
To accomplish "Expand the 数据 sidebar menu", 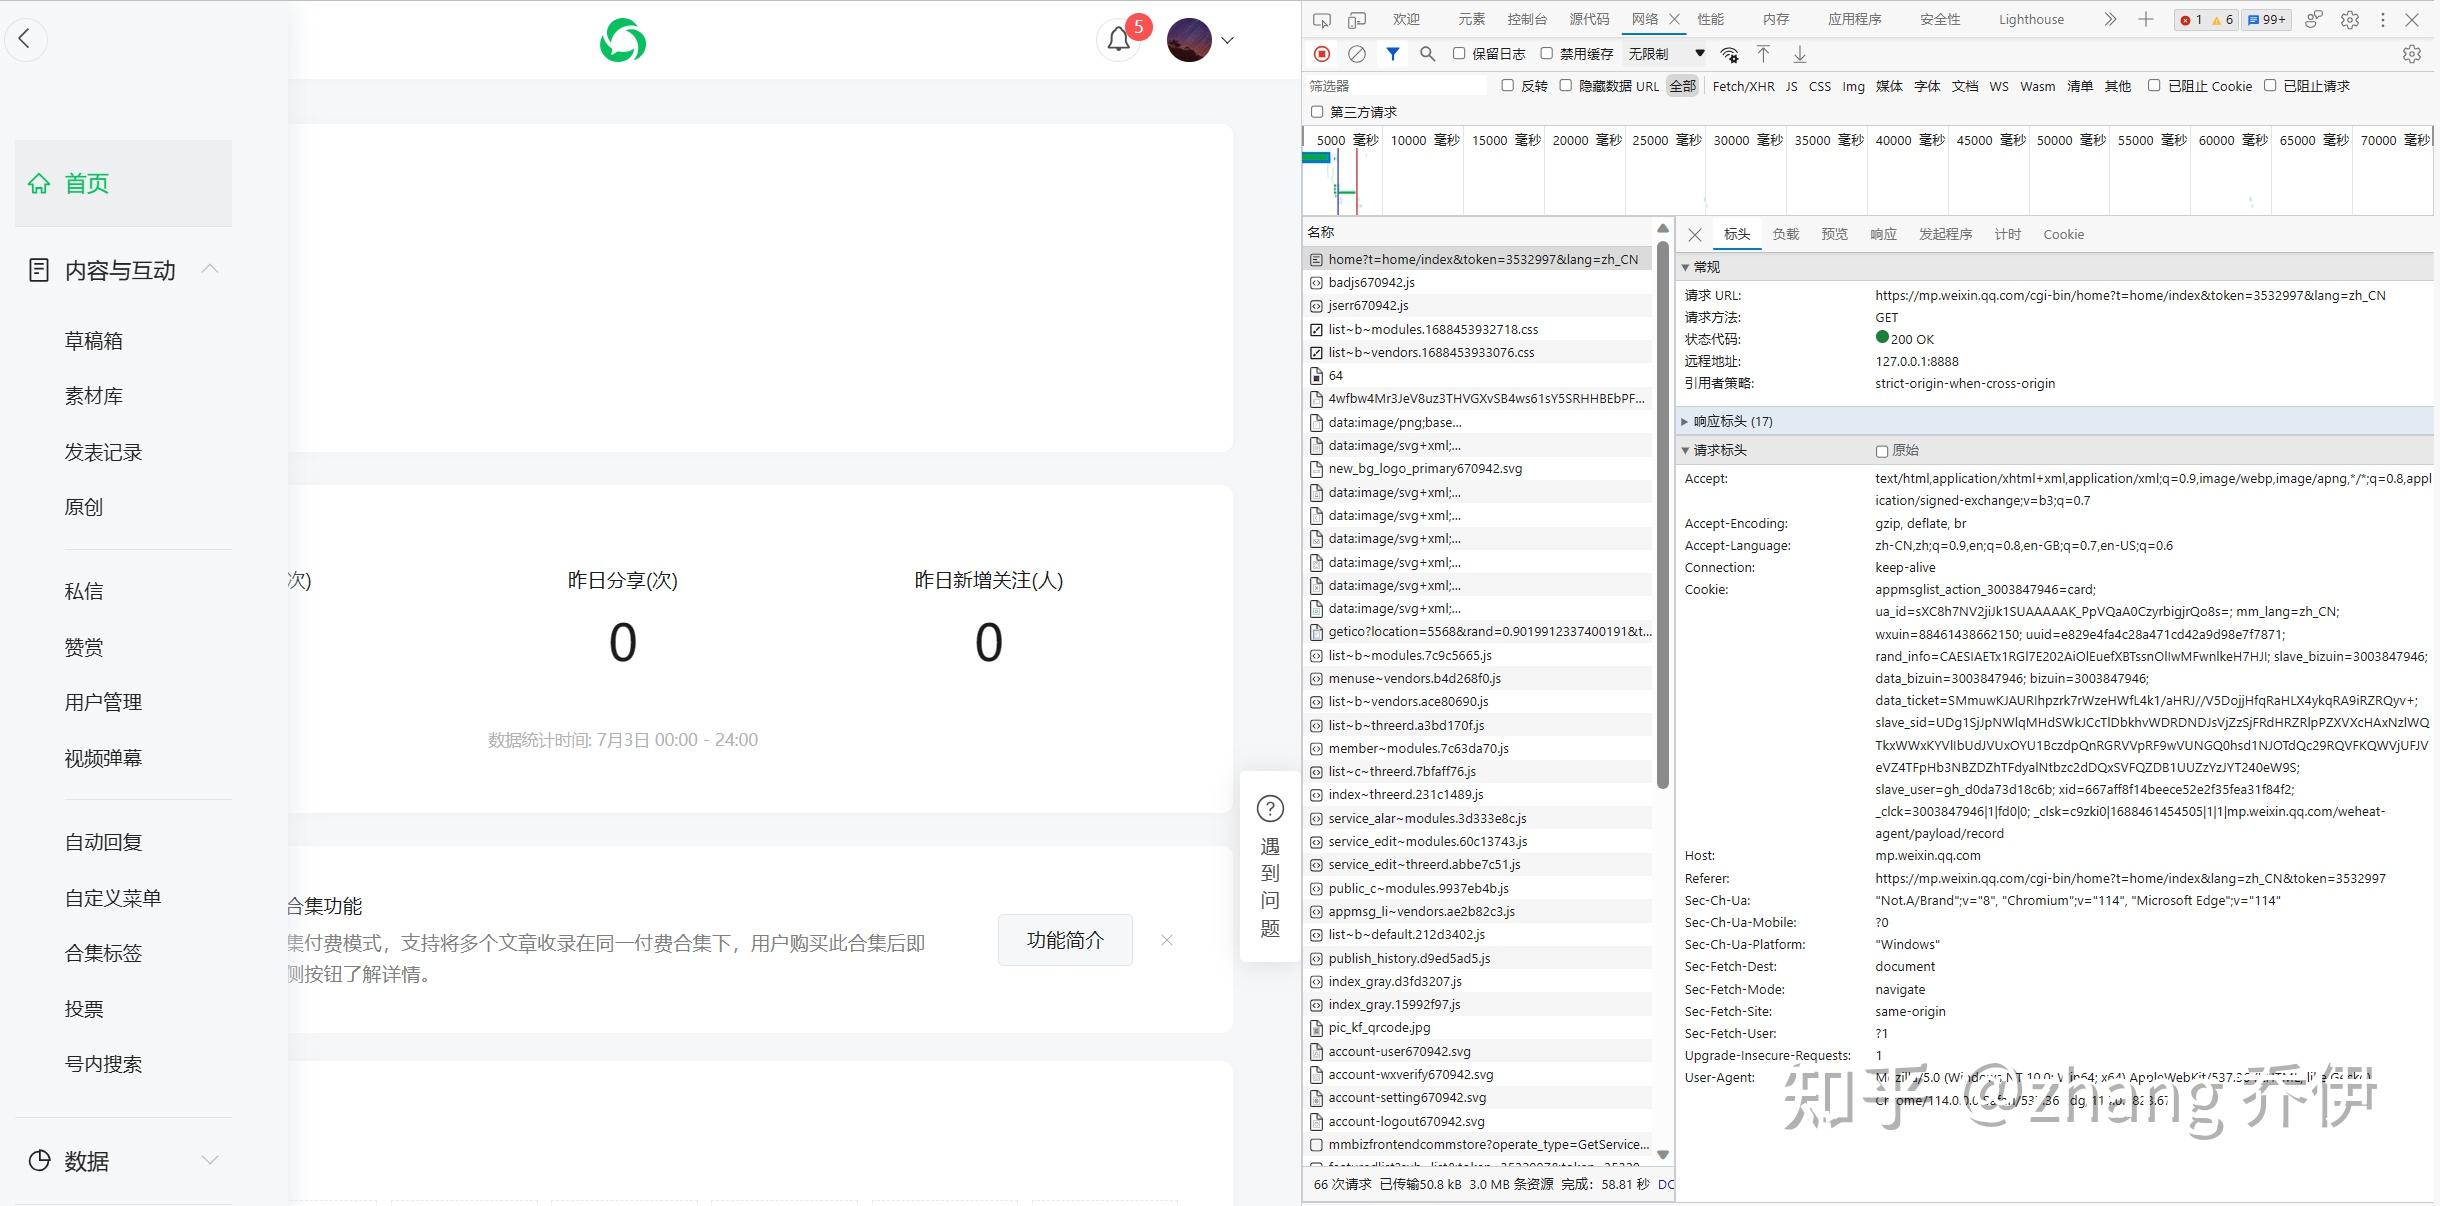I will pyautogui.click(x=123, y=1160).
